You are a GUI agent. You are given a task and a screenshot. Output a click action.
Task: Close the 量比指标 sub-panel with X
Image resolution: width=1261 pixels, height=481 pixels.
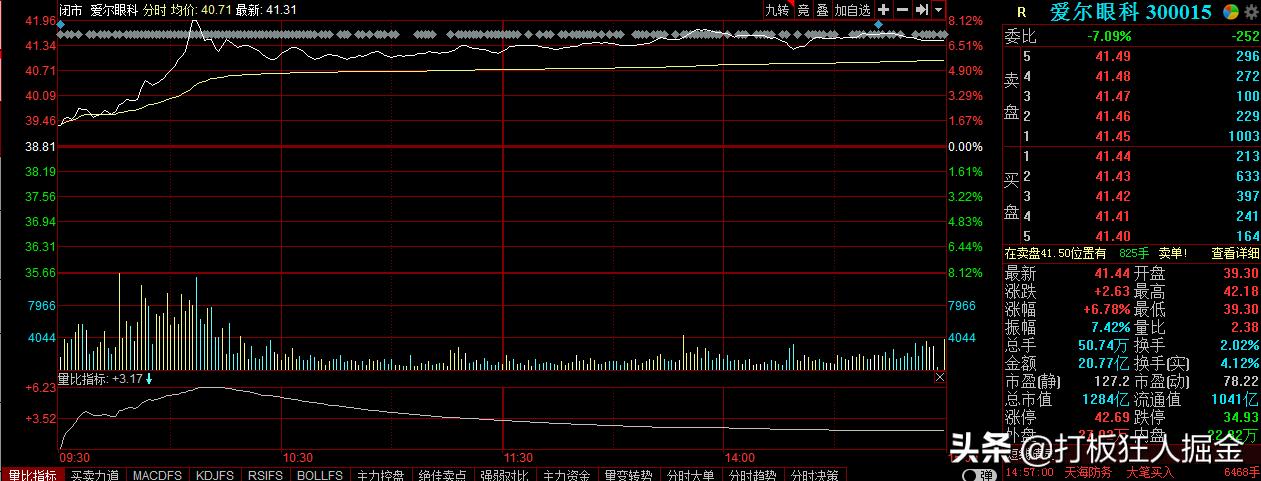coord(939,378)
